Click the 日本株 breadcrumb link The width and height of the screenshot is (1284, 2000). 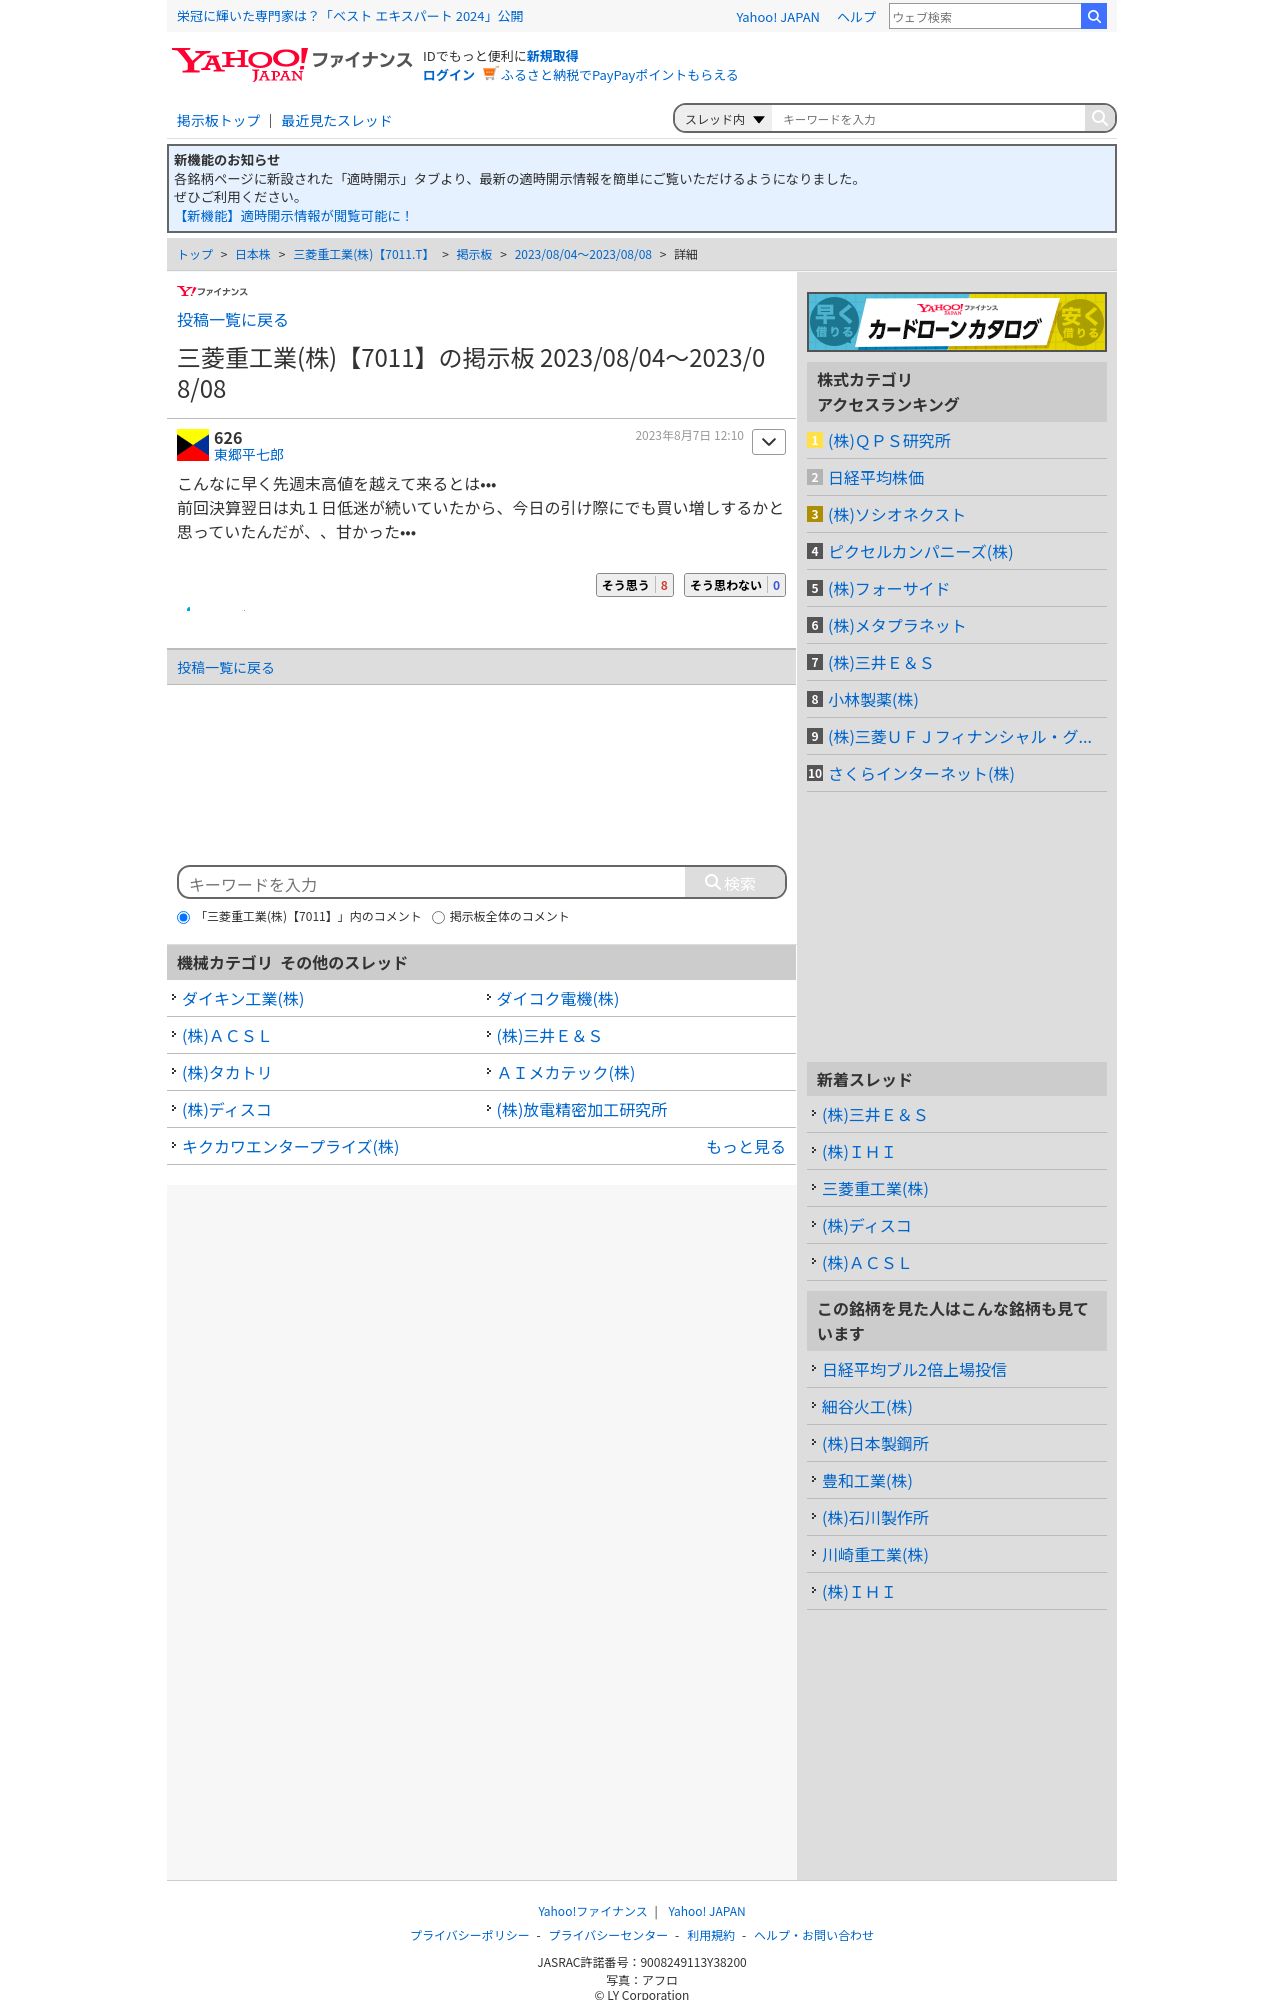tap(253, 255)
